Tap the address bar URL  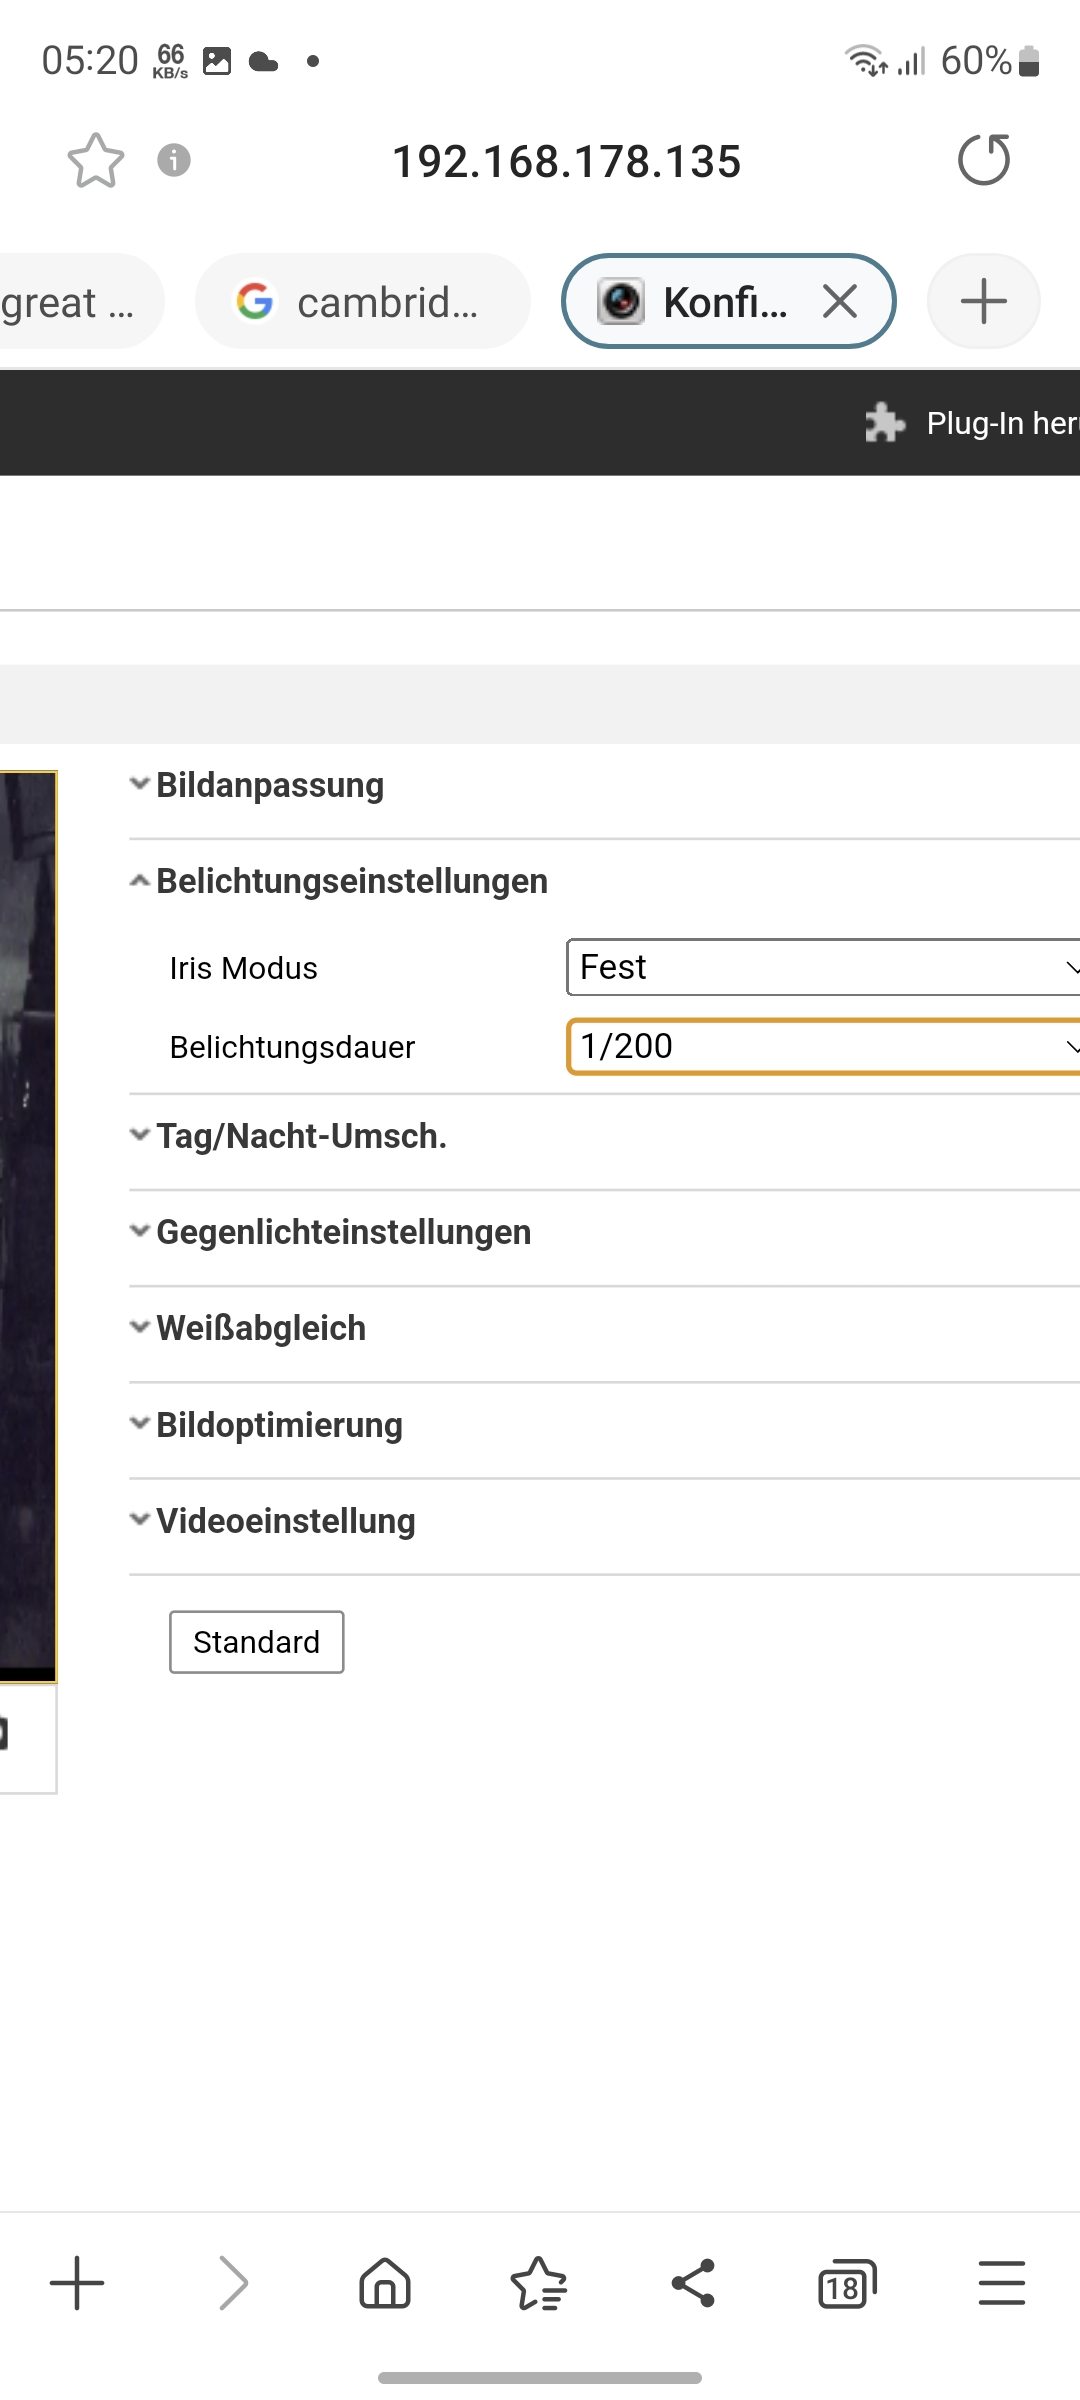pyautogui.click(x=566, y=161)
